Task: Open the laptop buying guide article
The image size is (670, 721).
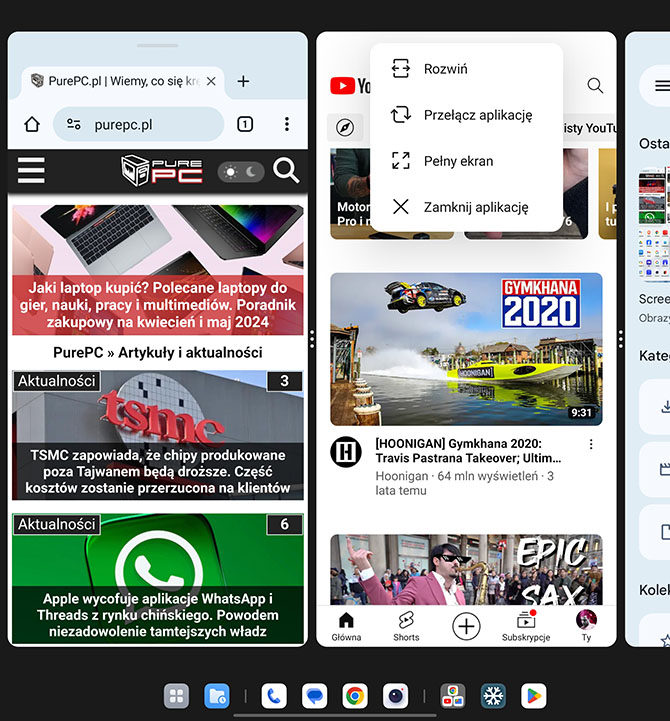Action: (x=158, y=270)
